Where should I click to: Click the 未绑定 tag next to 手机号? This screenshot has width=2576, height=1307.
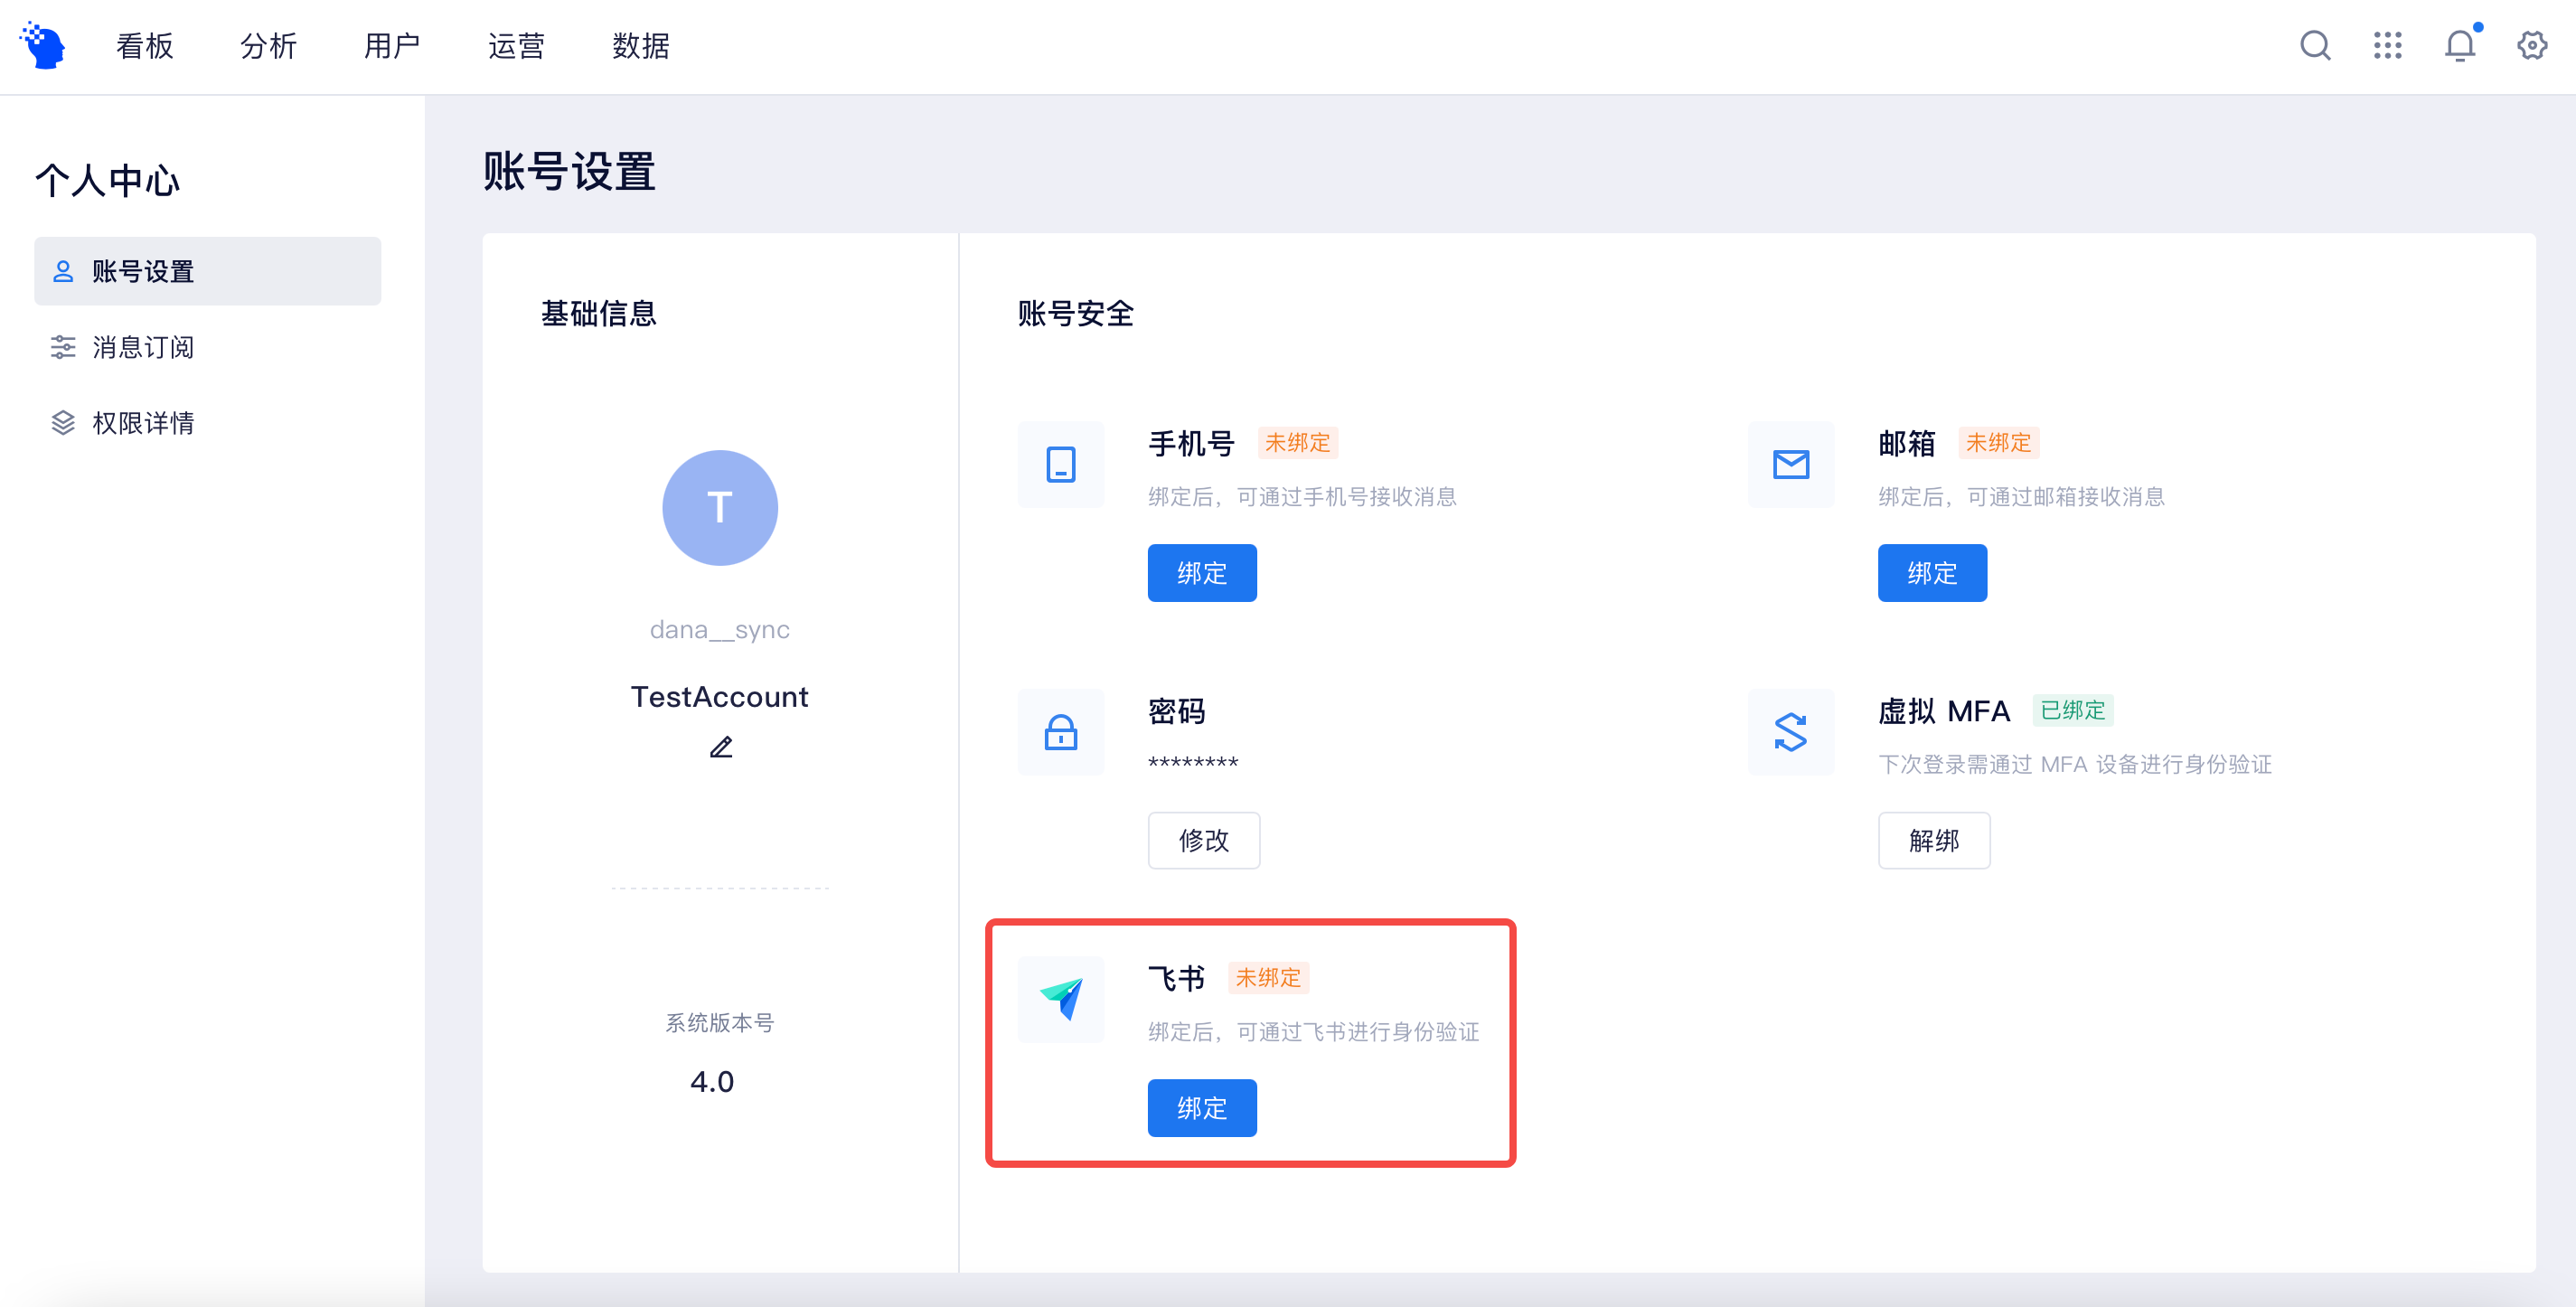(x=1297, y=443)
